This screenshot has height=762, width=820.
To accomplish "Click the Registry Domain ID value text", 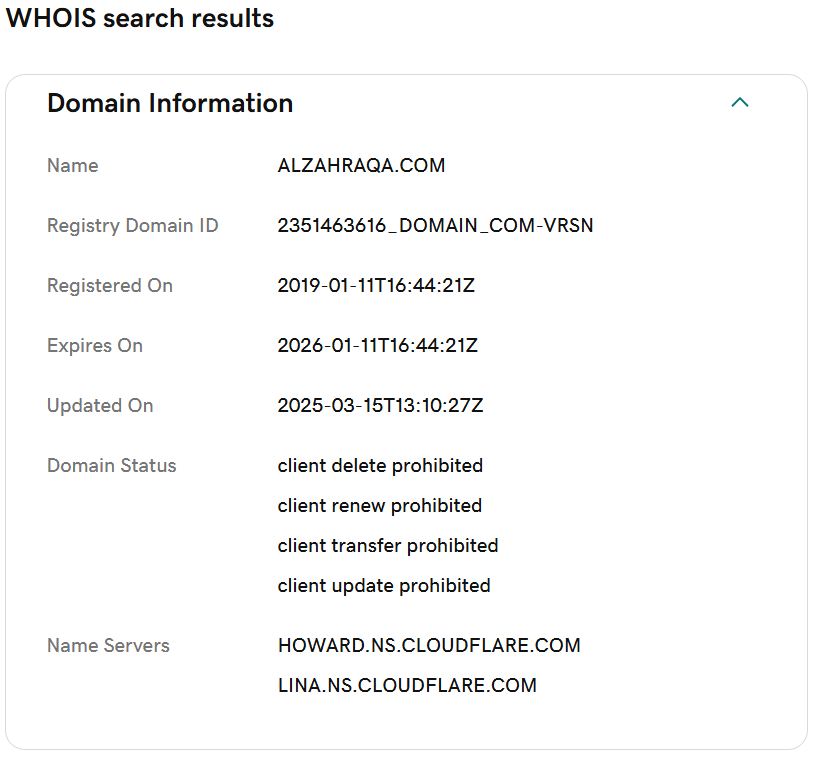I will [435, 225].
